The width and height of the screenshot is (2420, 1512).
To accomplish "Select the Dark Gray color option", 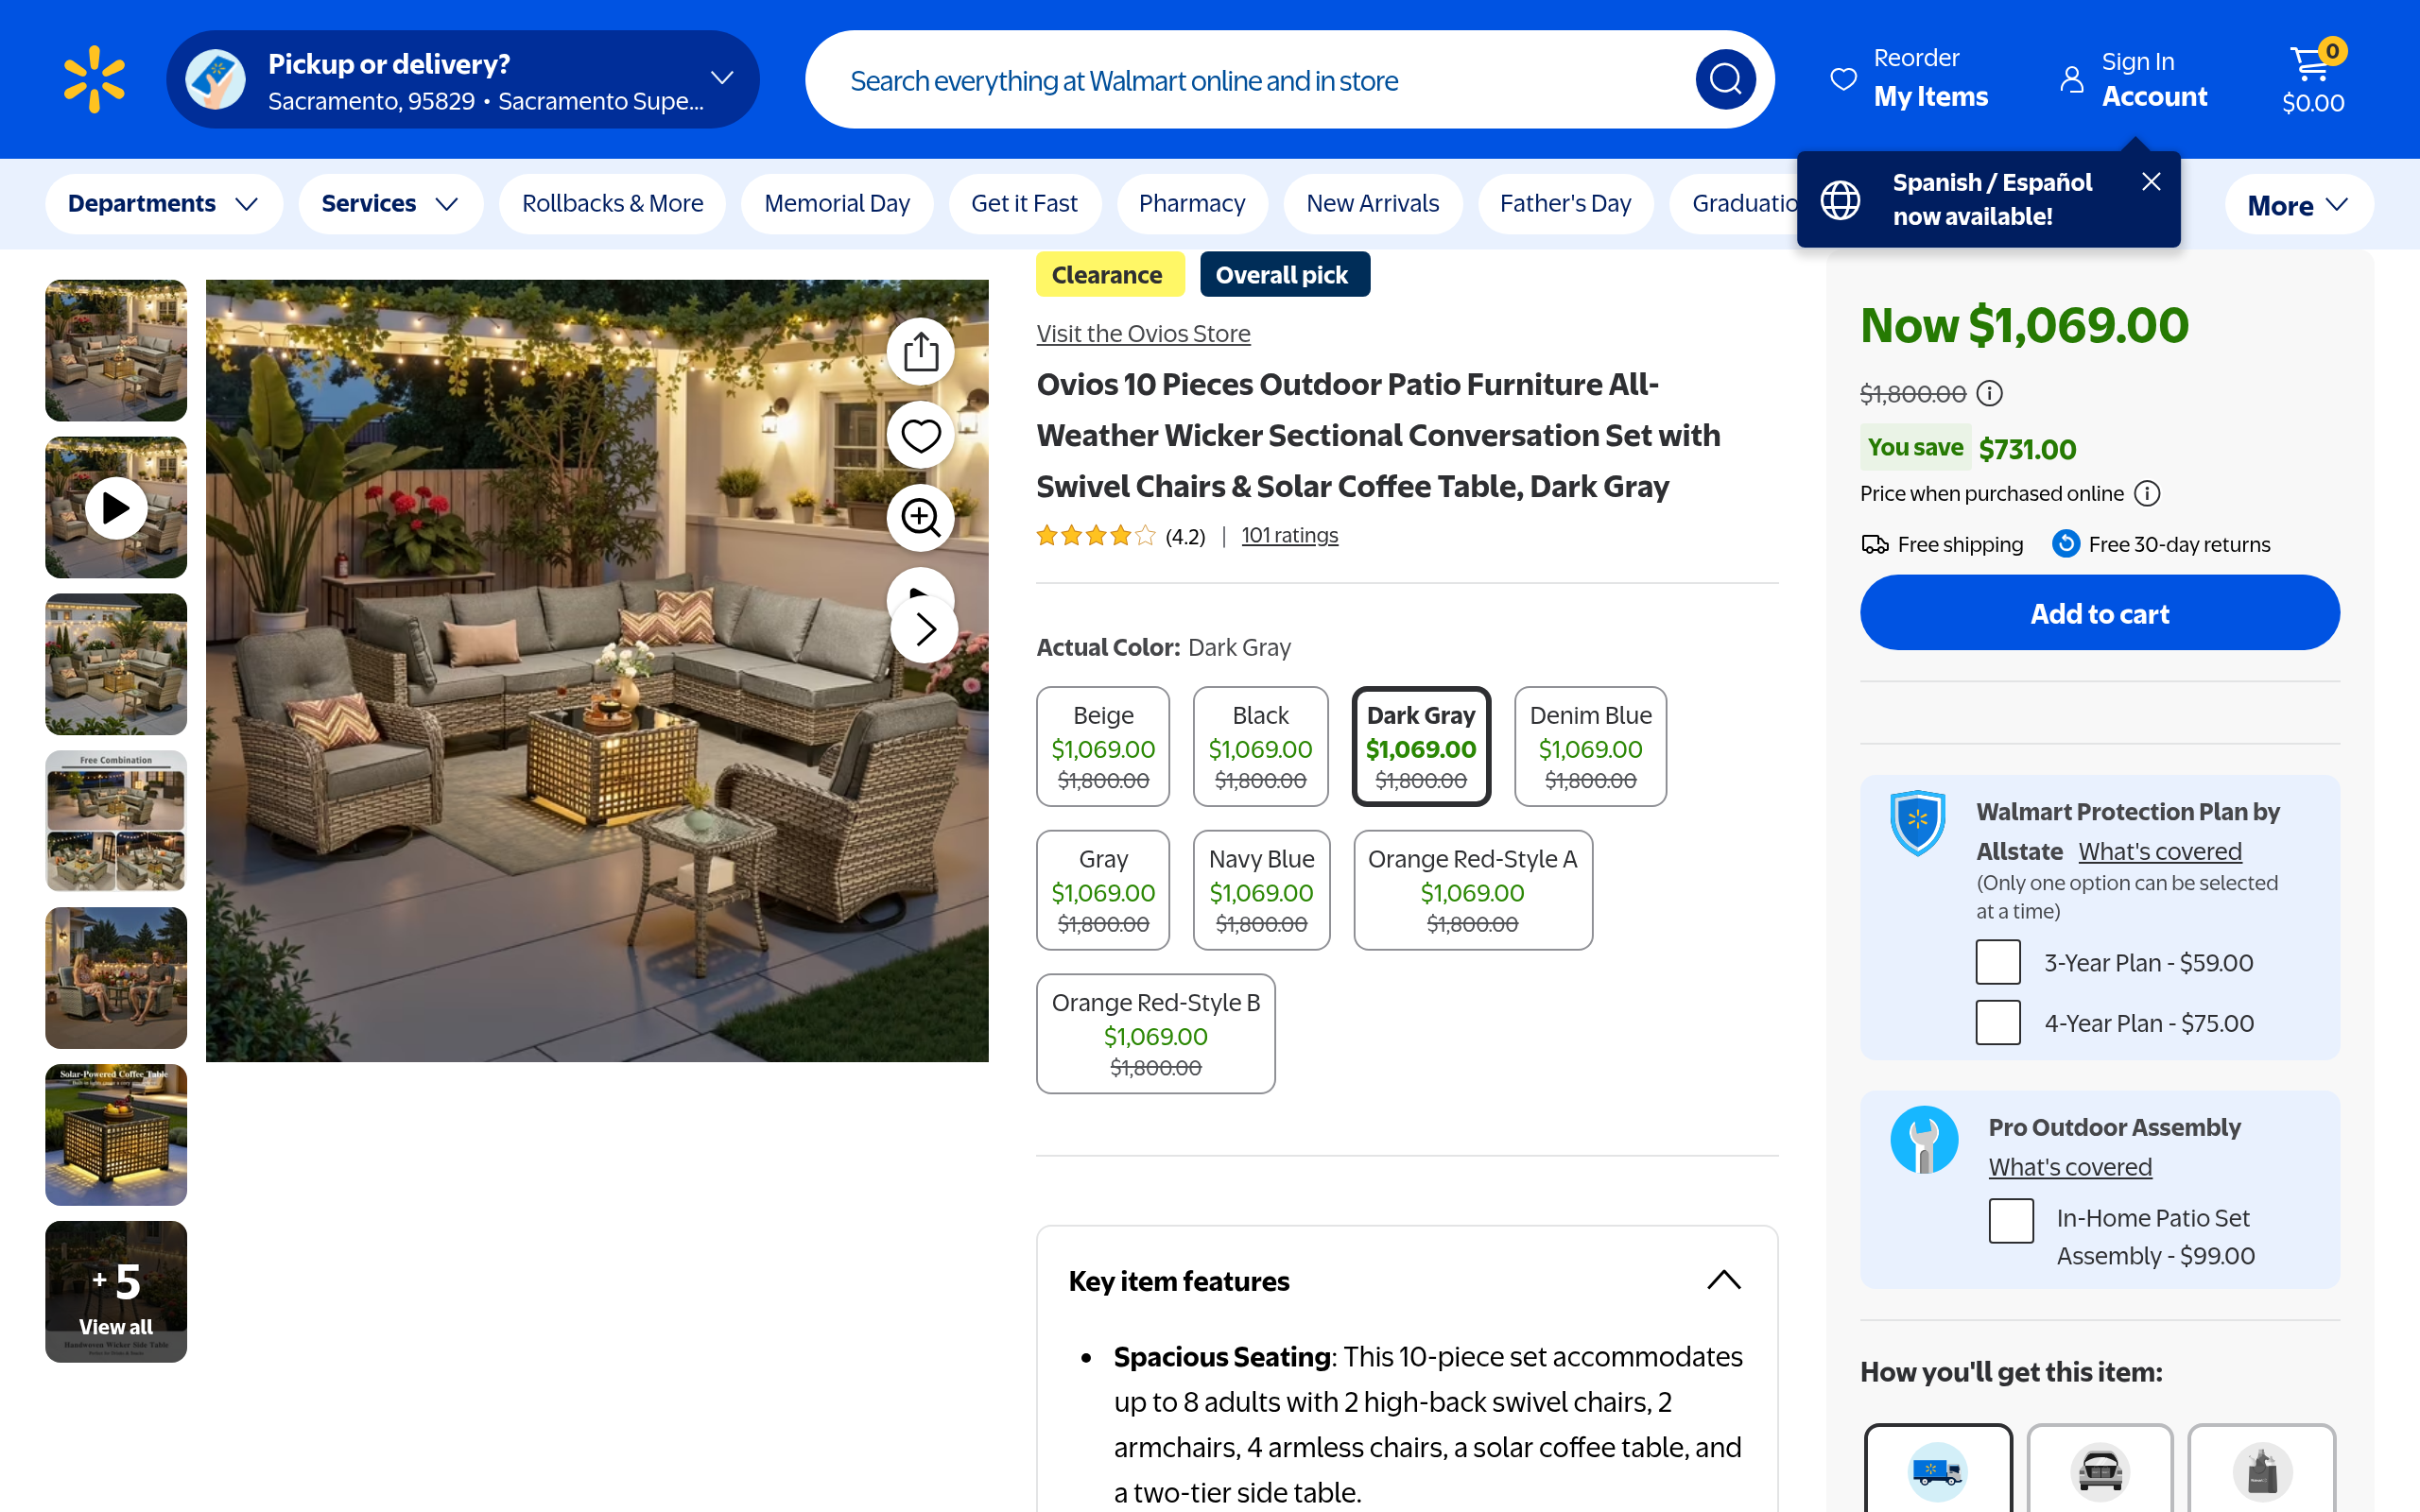I will (1421, 746).
